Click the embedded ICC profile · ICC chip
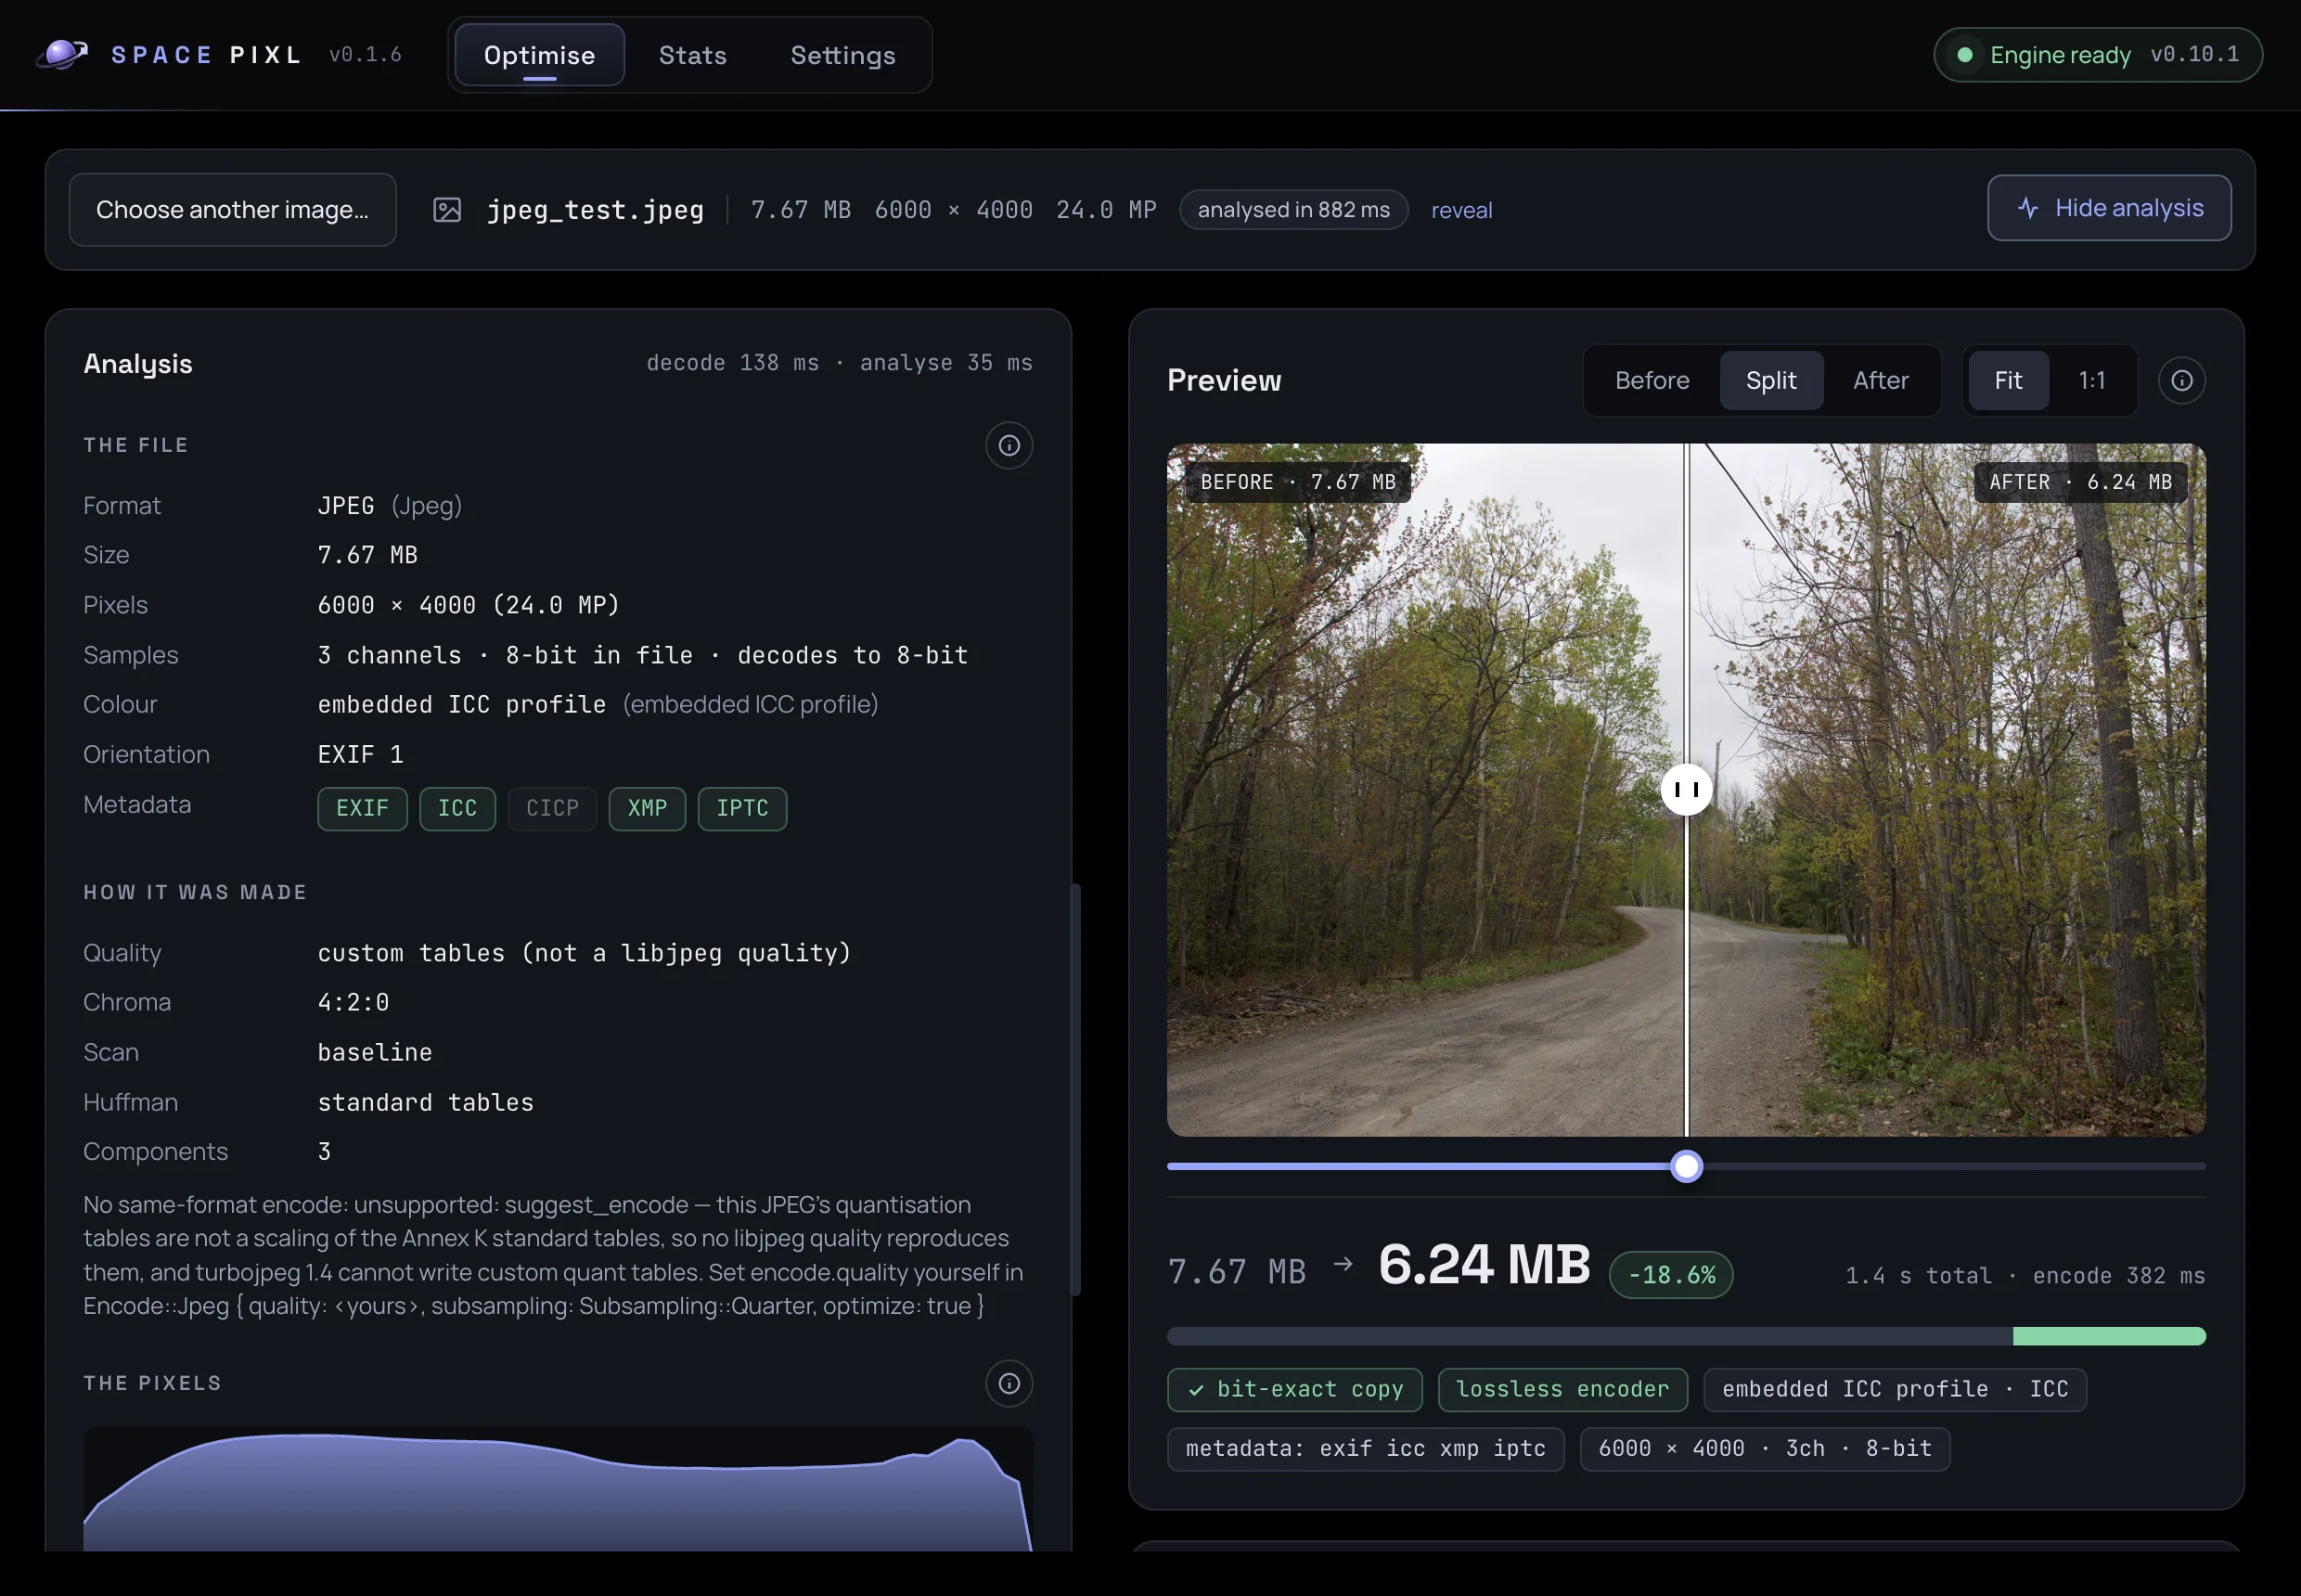This screenshot has width=2301, height=1596. pos(1894,1389)
